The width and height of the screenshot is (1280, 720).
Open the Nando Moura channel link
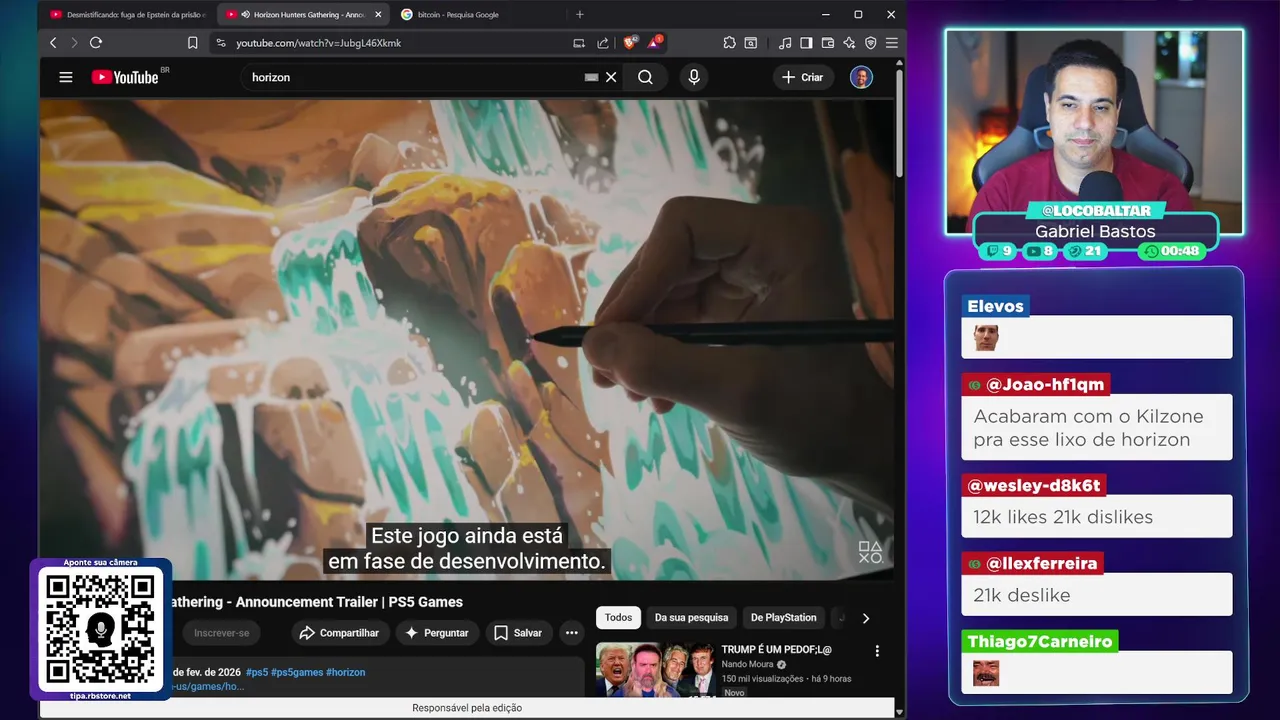749,664
